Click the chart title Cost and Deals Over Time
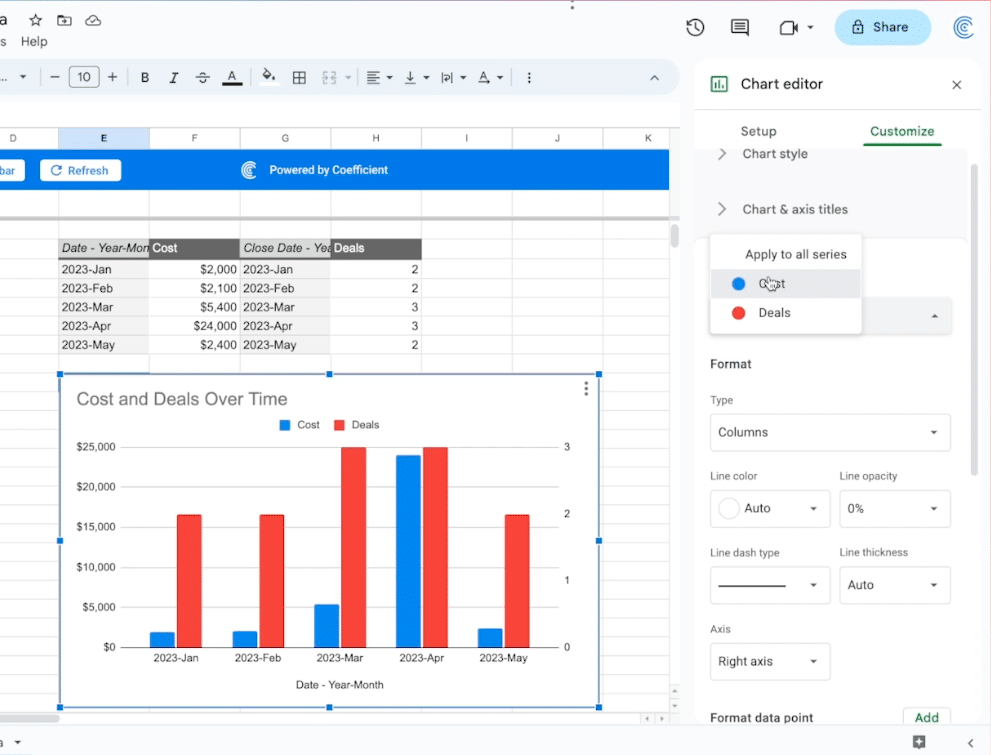The image size is (991, 755). pos(182,399)
